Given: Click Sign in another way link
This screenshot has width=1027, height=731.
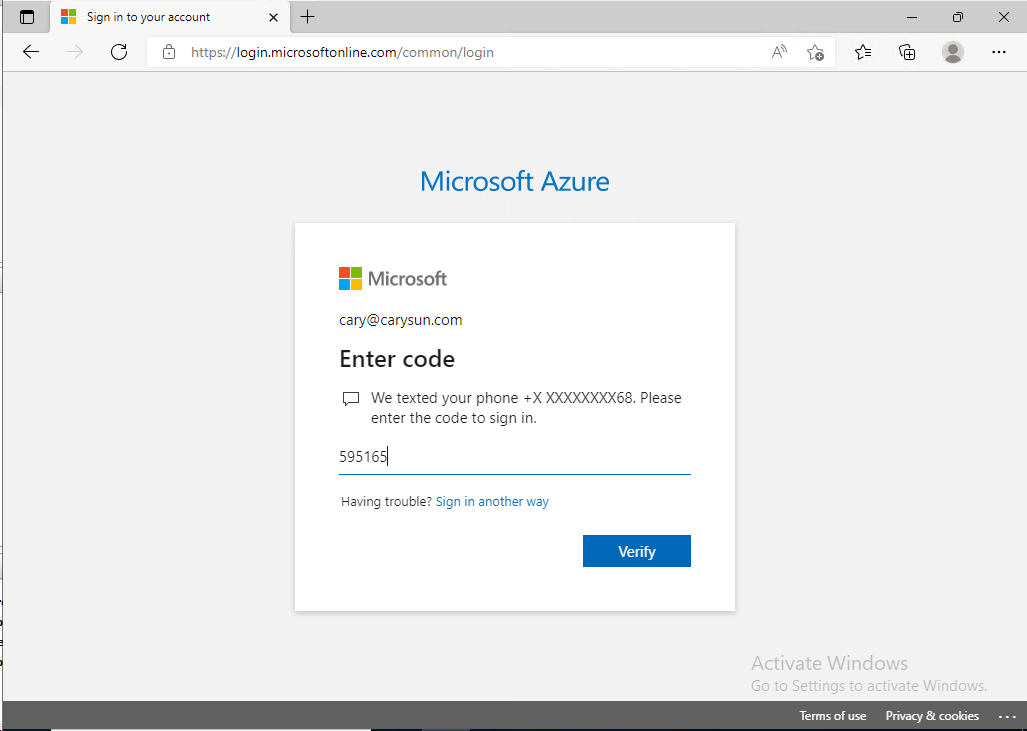Looking at the screenshot, I should 492,502.
